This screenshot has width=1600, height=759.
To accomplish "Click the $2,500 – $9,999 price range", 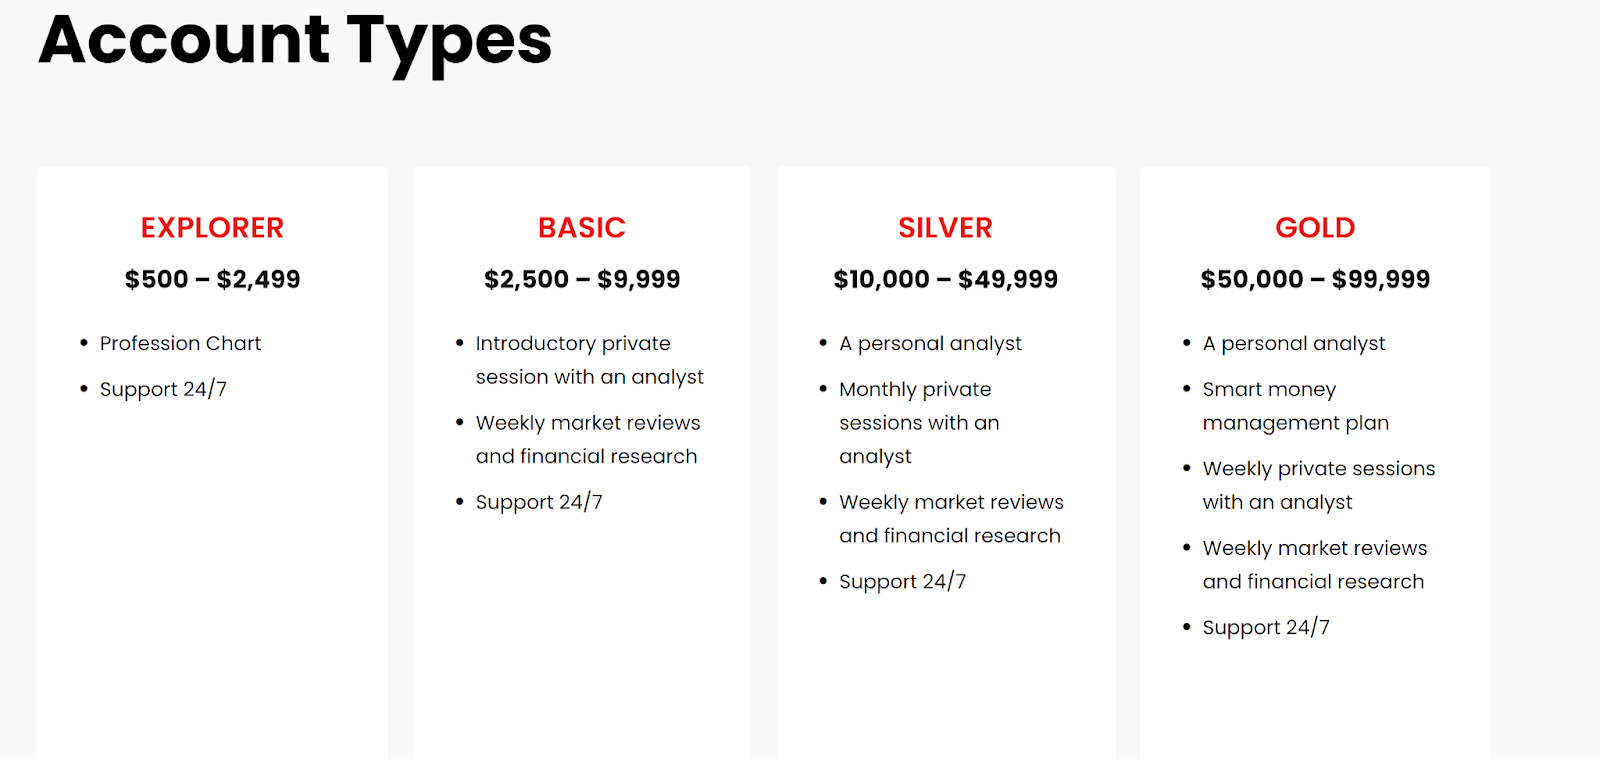I will point(582,279).
